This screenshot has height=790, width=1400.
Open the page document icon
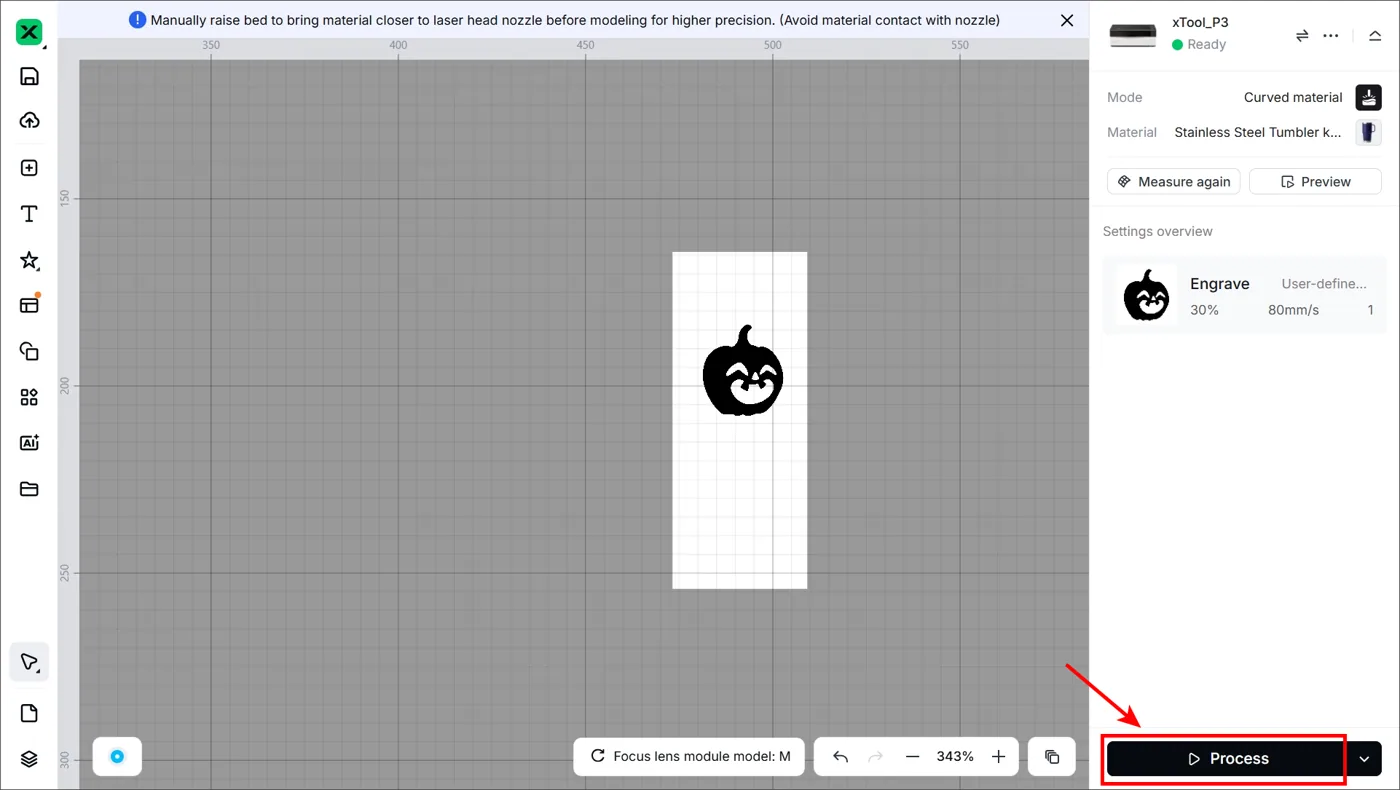[x=29, y=713]
